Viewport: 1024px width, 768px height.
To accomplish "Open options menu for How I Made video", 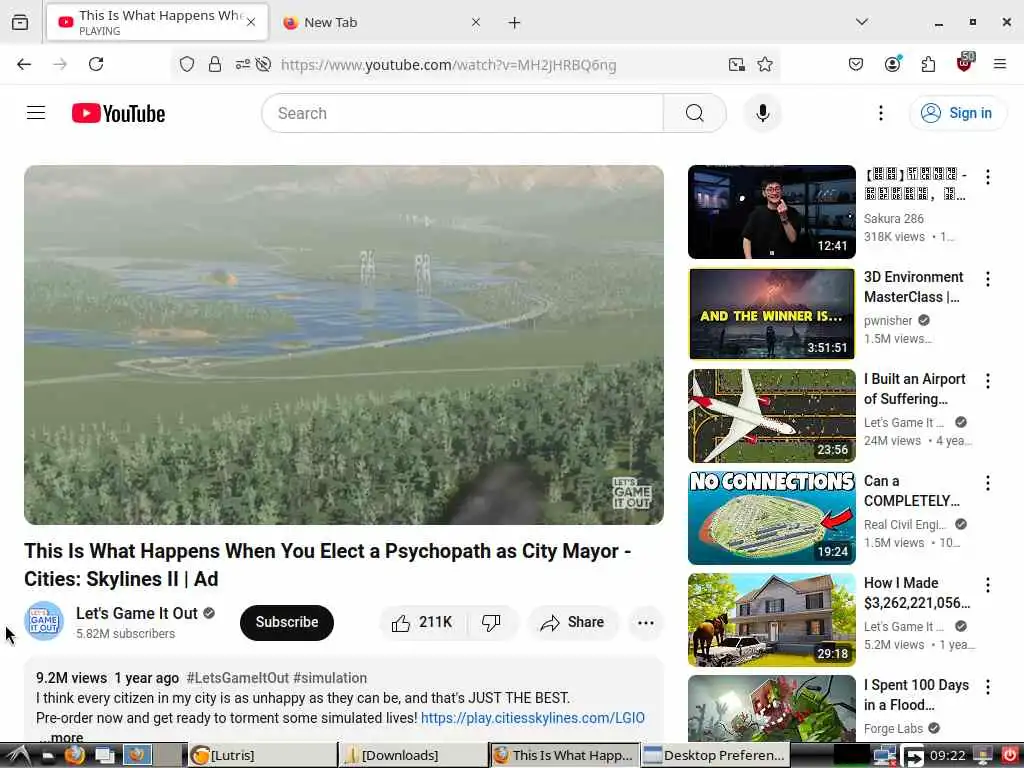I will 987,584.
